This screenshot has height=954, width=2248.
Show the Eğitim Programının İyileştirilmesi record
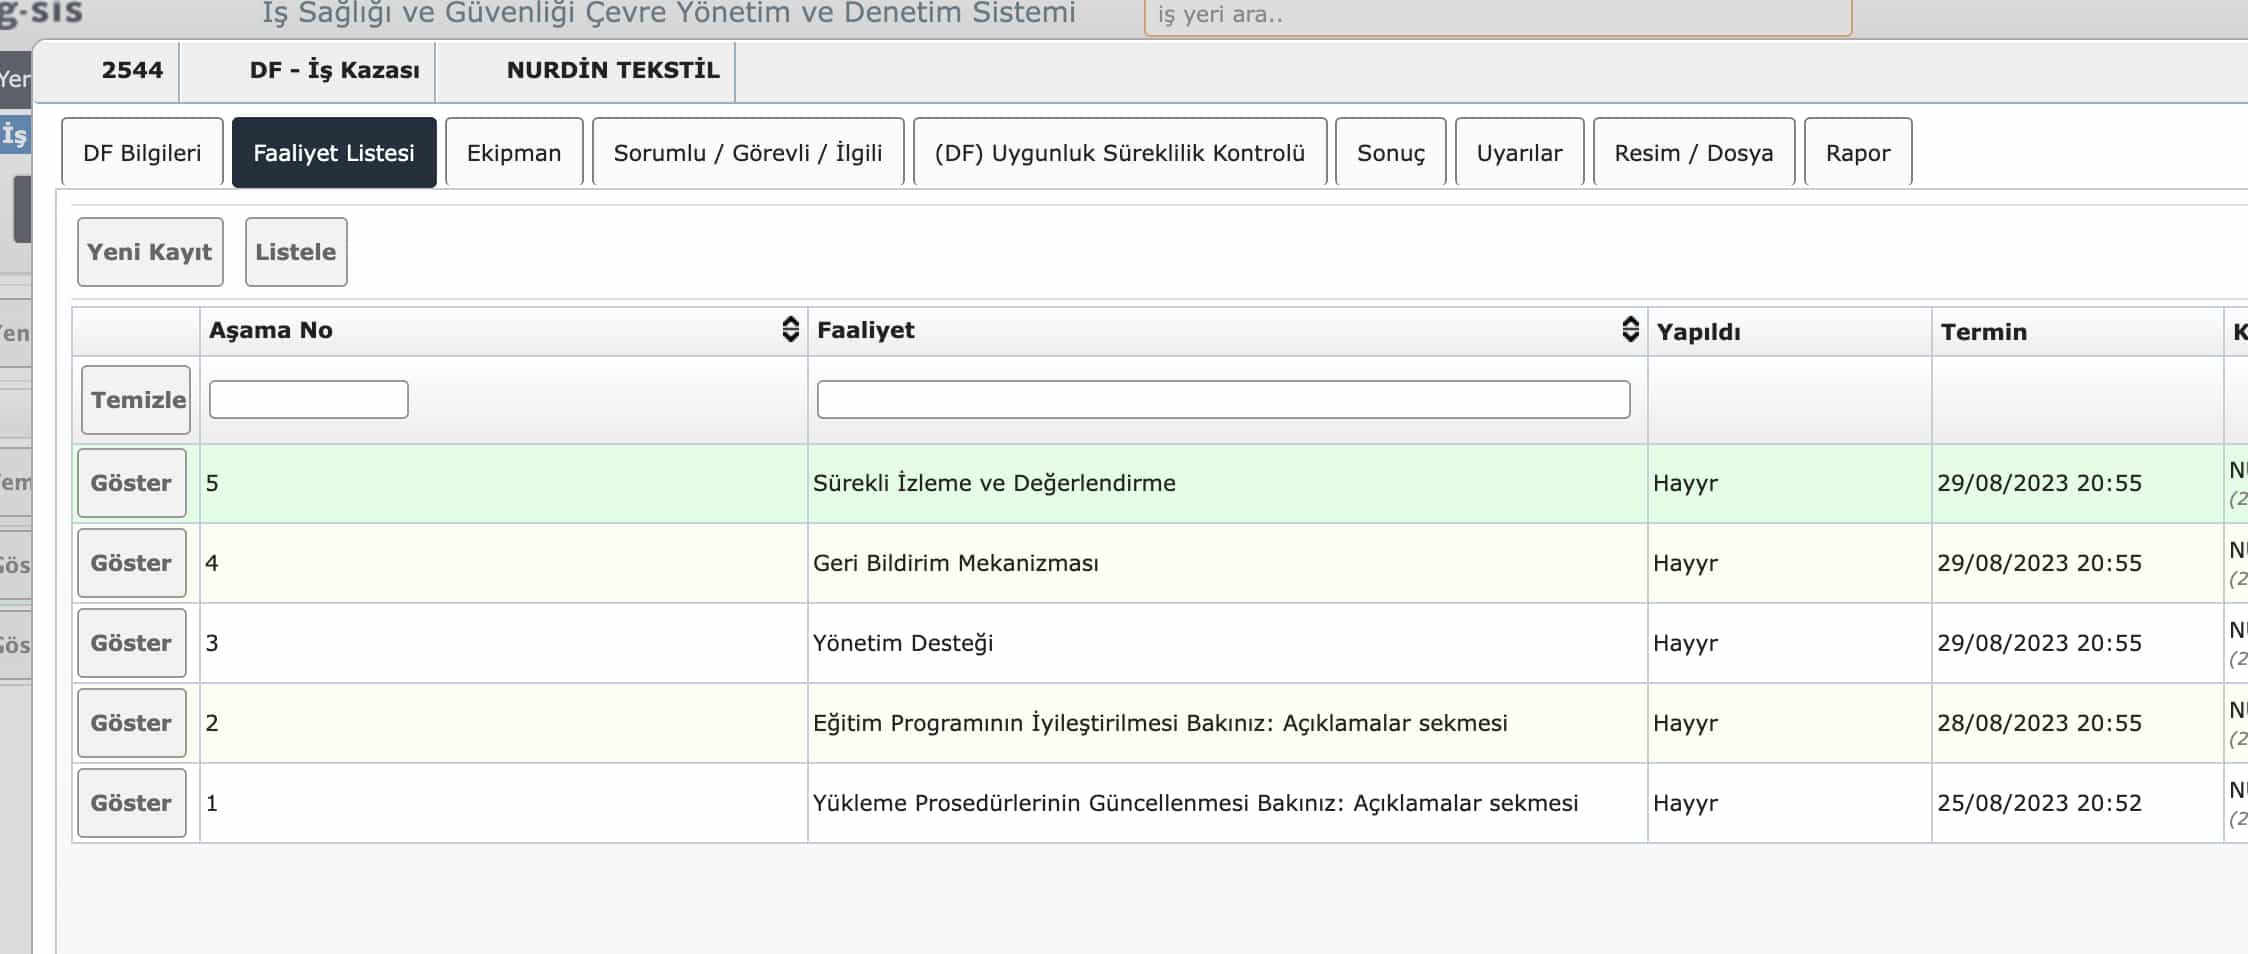point(132,723)
